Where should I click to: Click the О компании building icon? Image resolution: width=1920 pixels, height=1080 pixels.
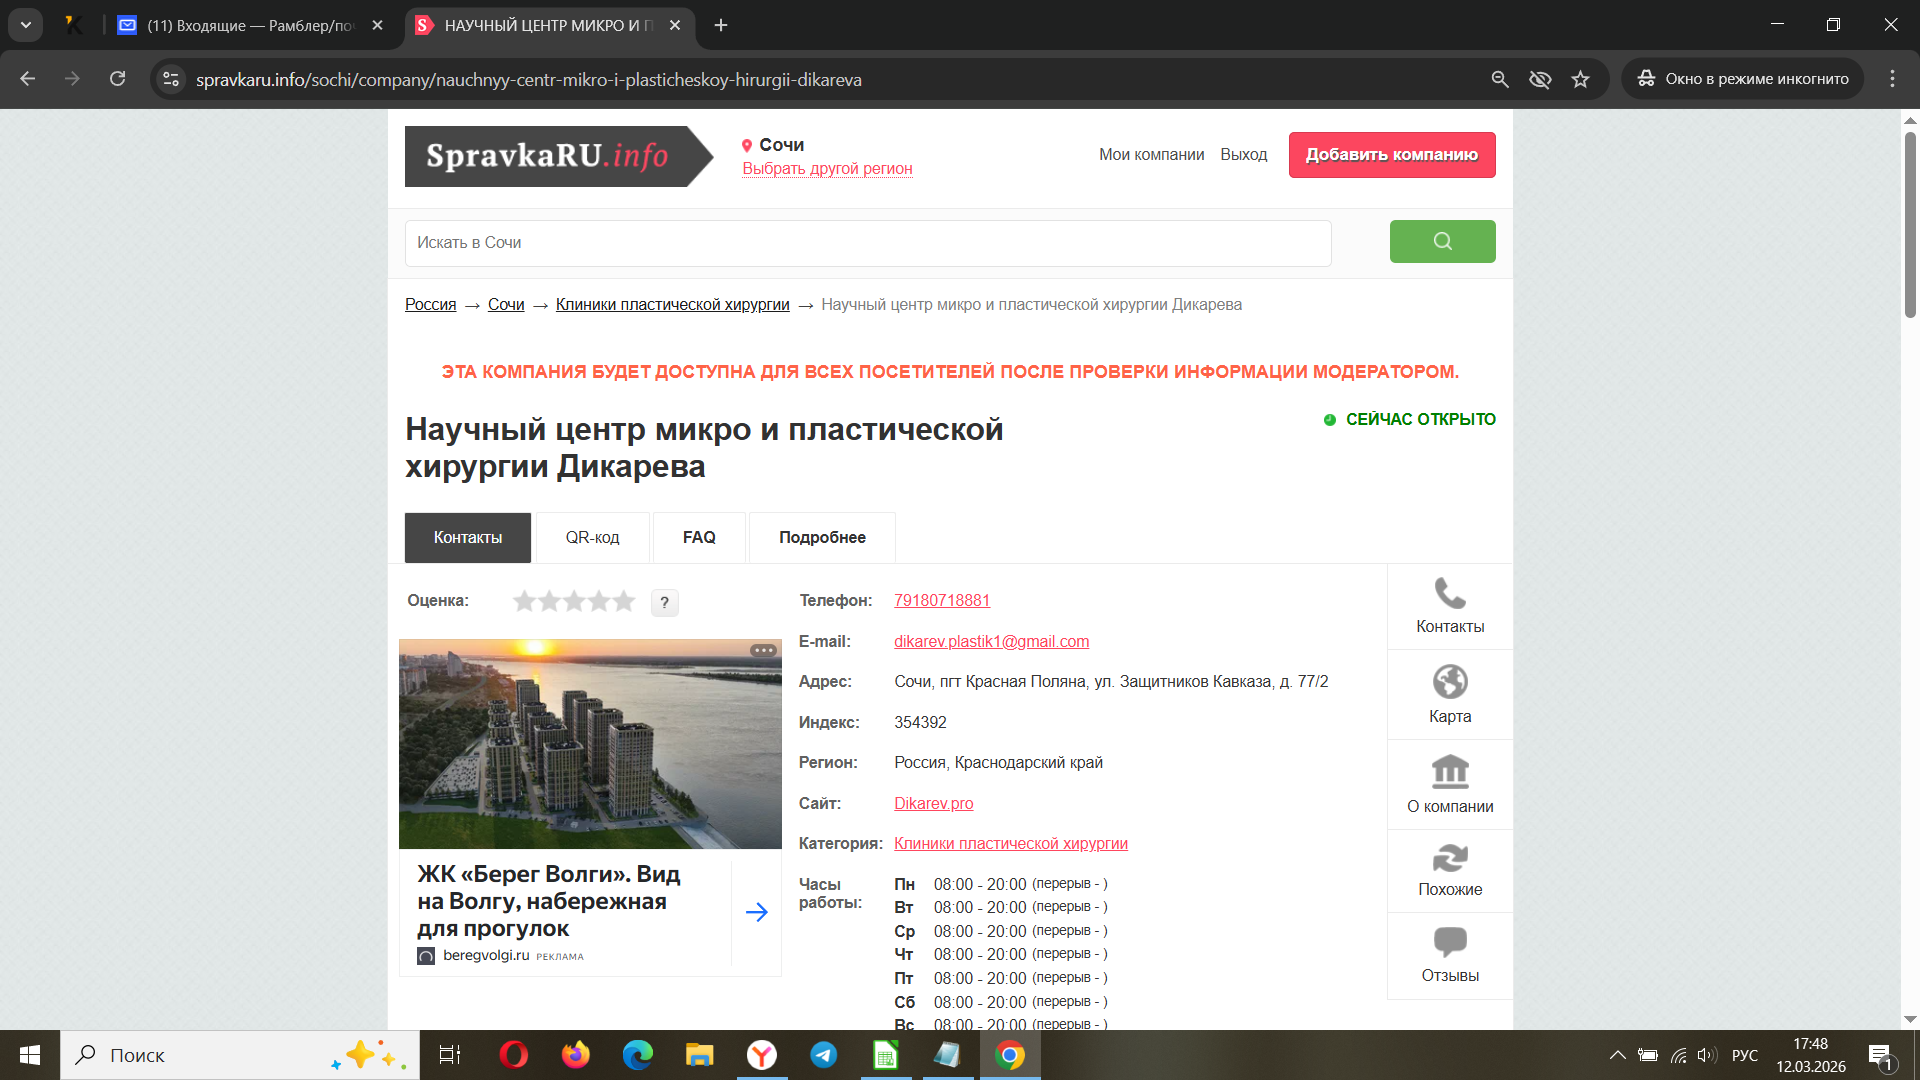coord(1449,772)
